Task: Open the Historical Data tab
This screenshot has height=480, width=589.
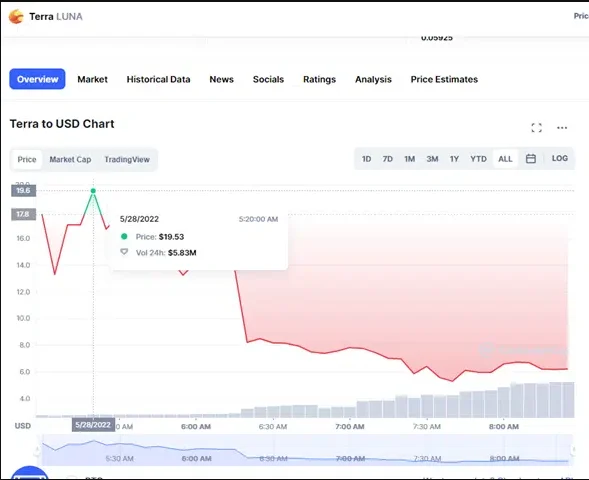Action: (x=158, y=79)
